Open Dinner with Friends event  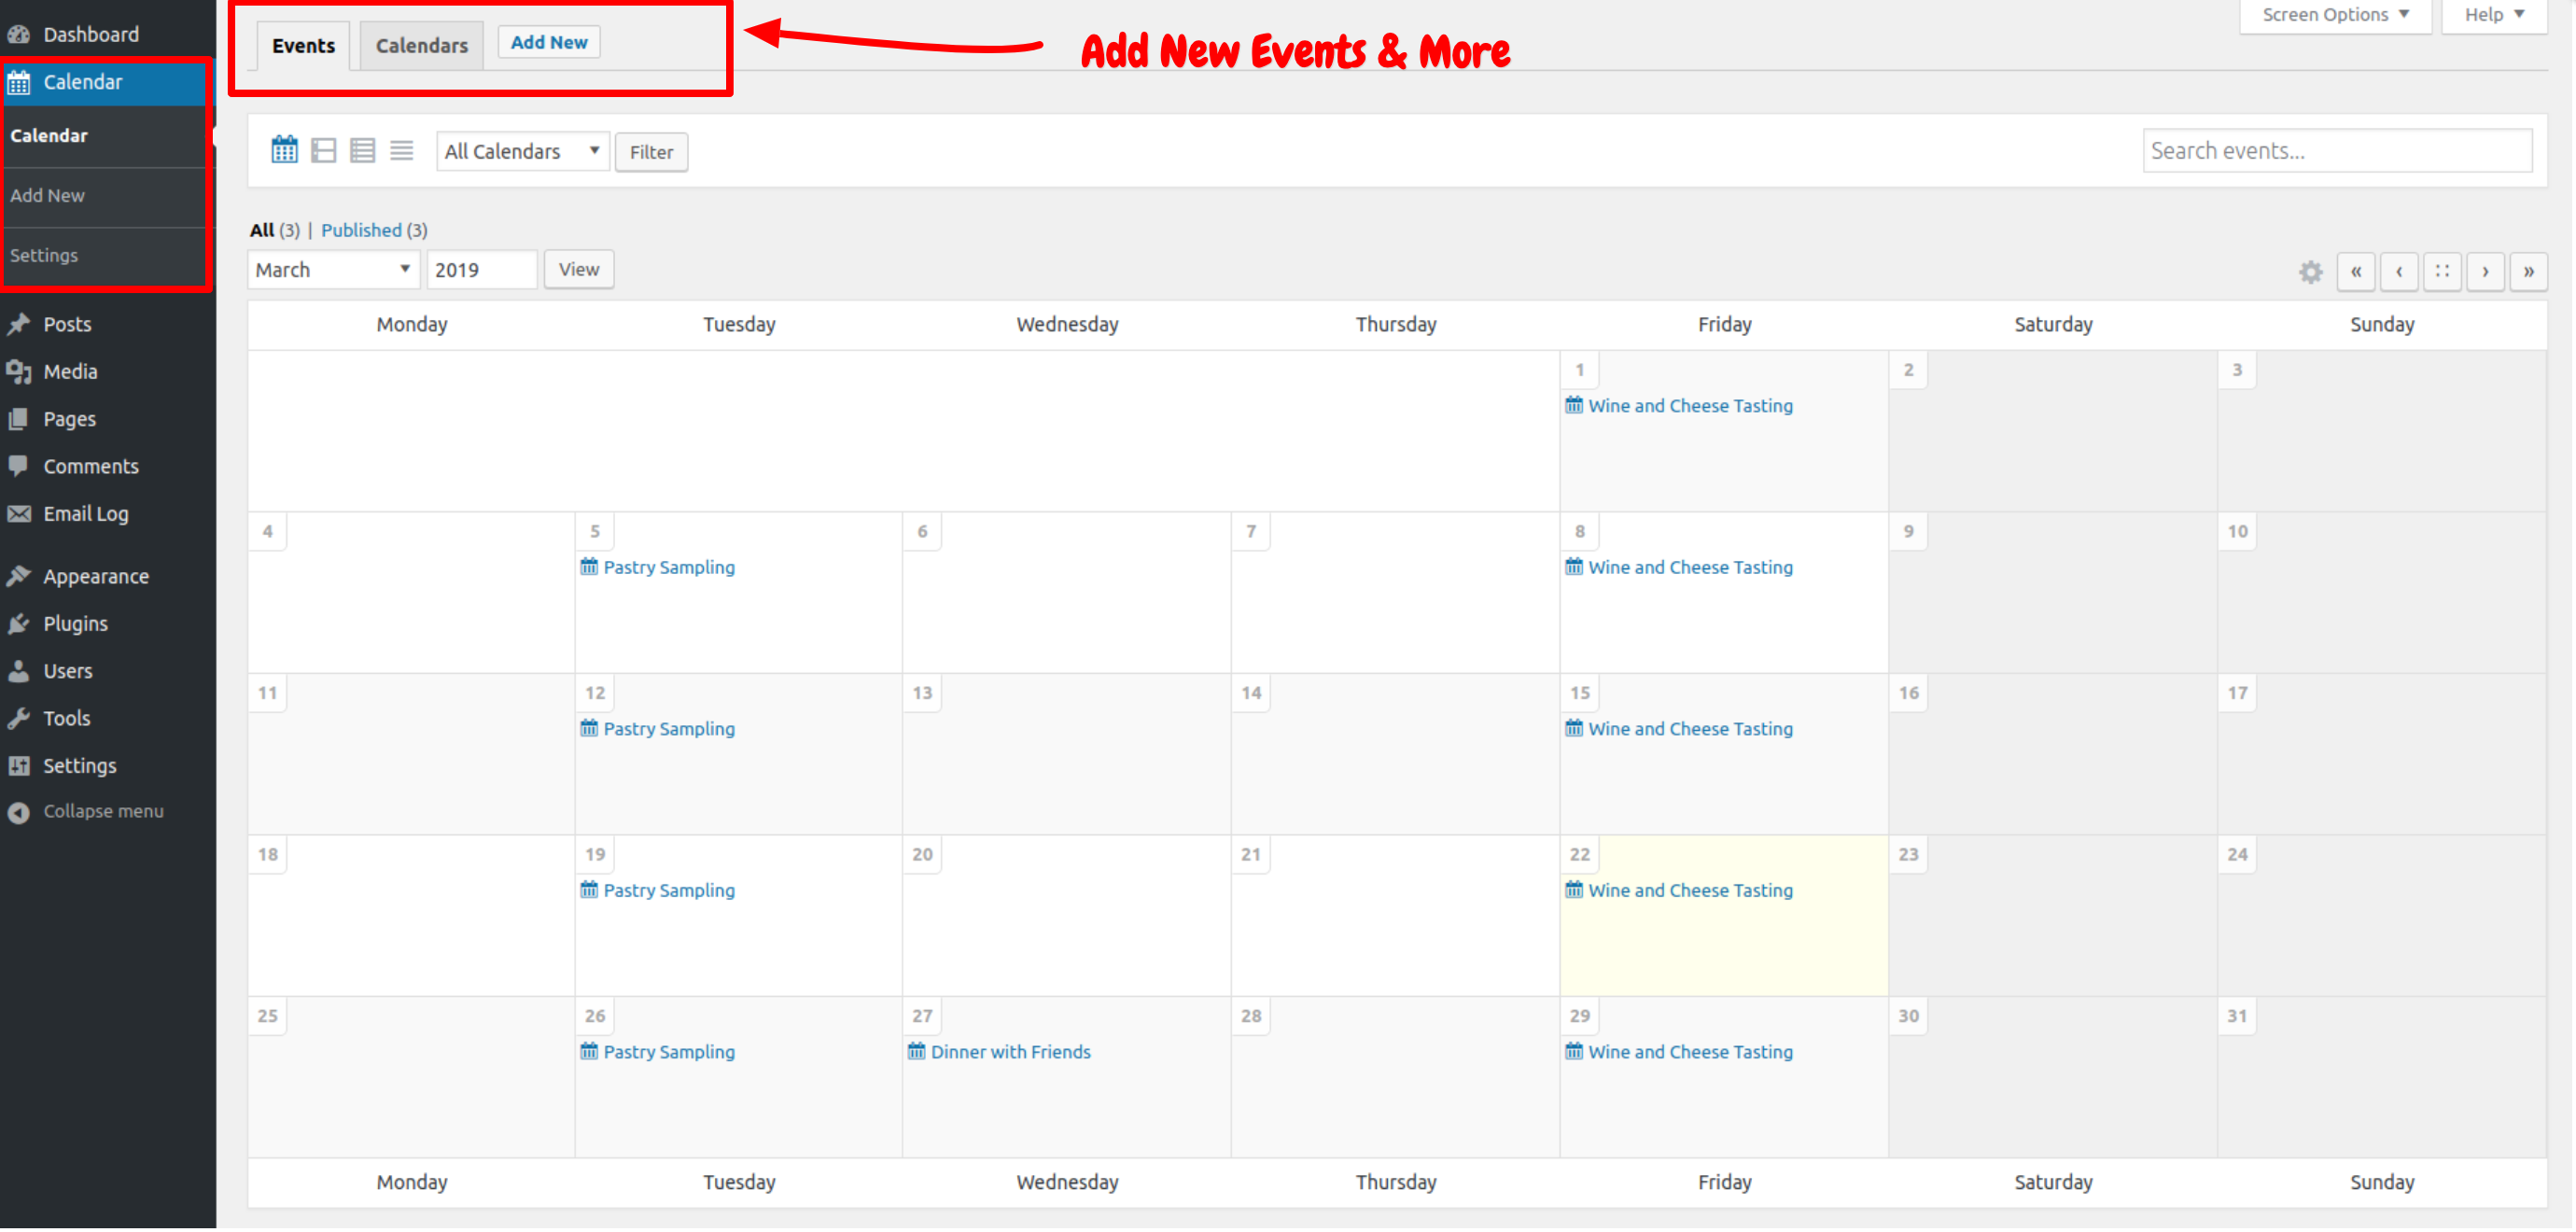(1010, 1052)
